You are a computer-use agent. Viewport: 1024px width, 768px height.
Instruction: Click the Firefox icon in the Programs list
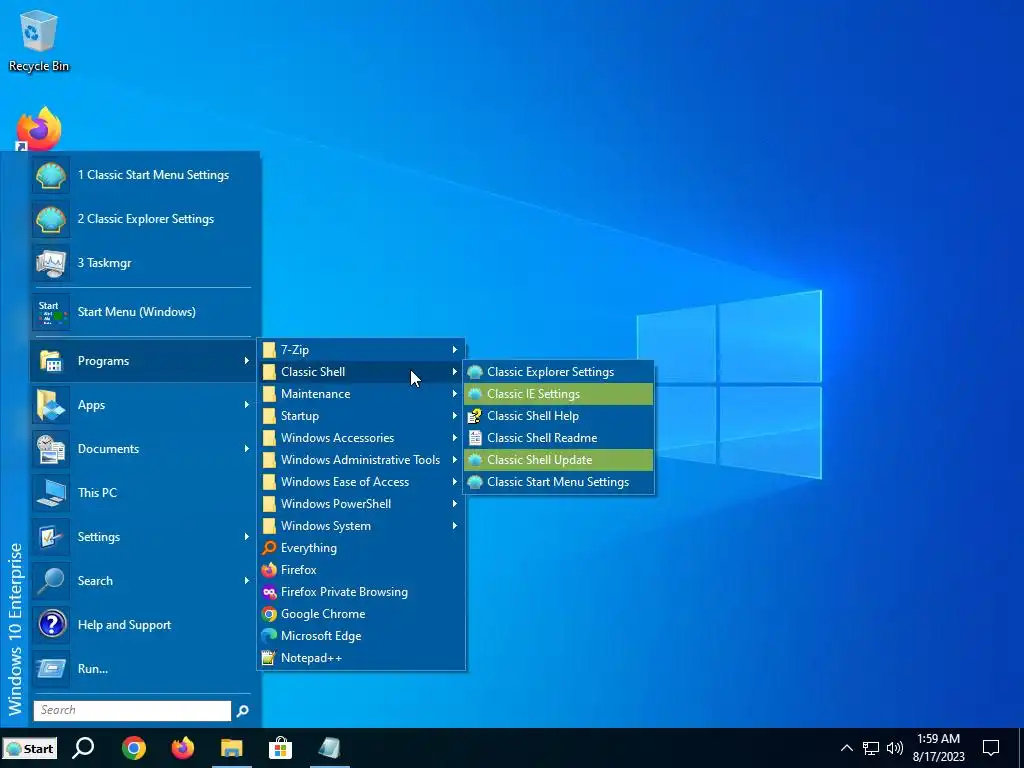[269, 570]
